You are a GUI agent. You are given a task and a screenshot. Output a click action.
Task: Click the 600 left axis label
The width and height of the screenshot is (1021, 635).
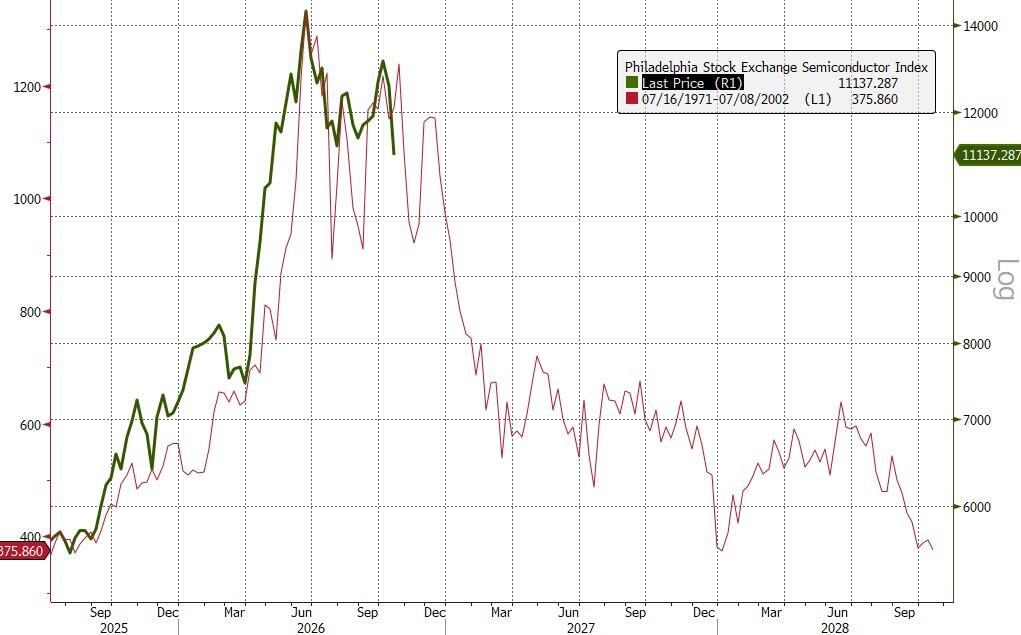click(30, 425)
